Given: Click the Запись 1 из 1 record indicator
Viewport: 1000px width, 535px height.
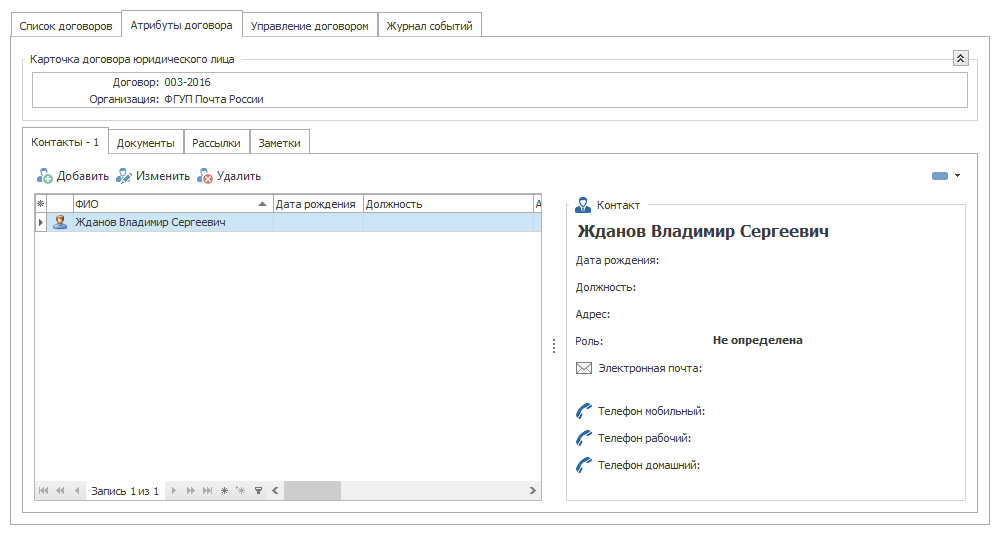Looking at the screenshot, I should [125, 491].
